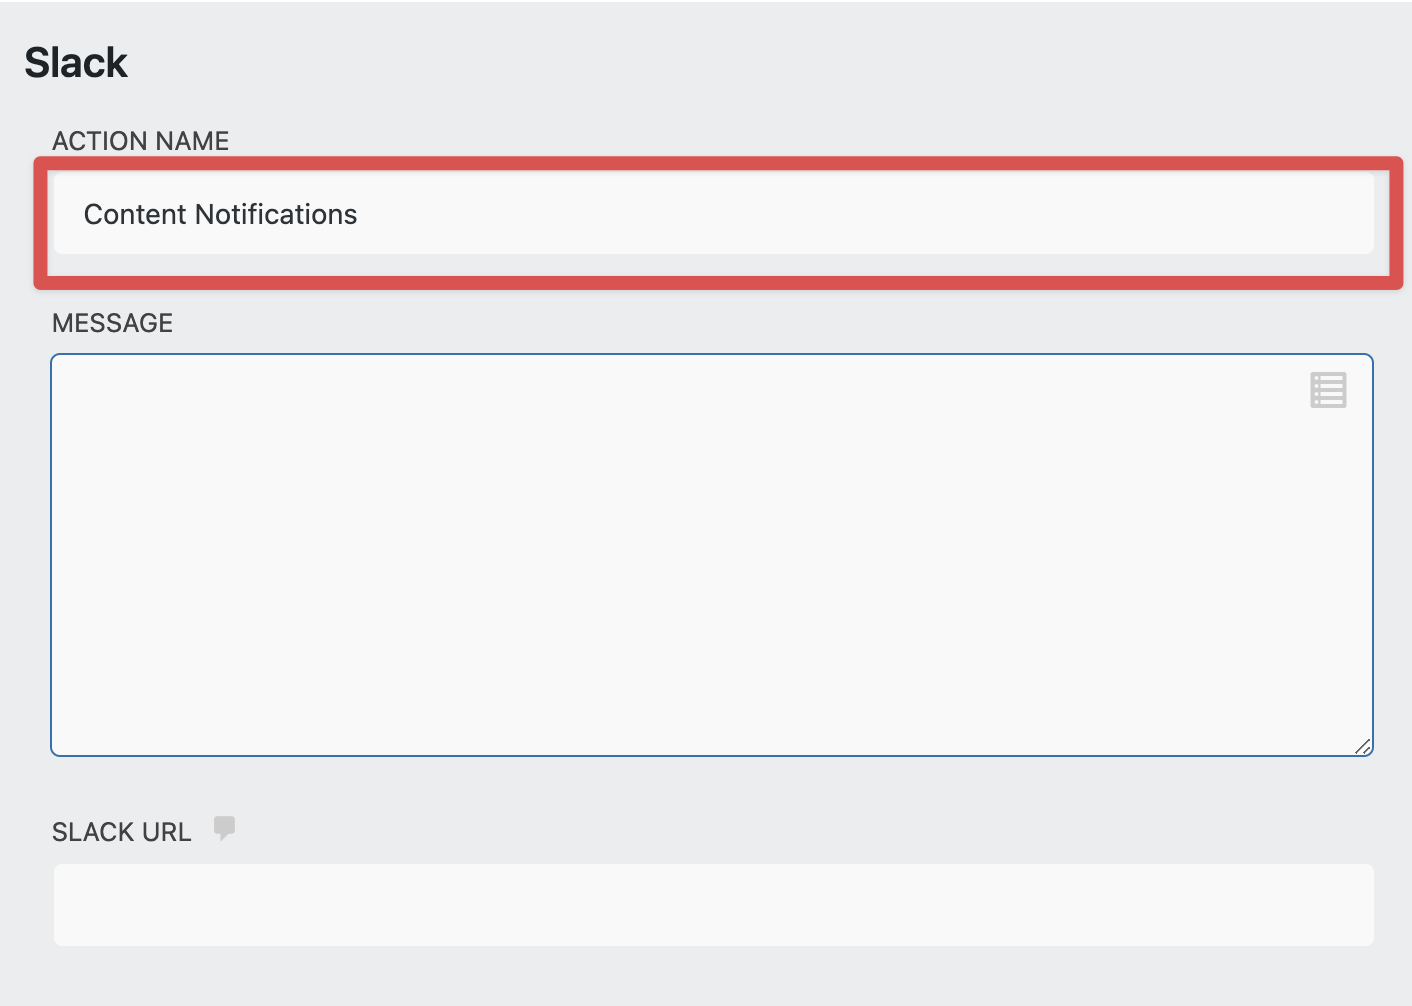The image size is (1412, 1006).
Task: Click empty right side of Action Name field
Action: tap(1100, 214)
